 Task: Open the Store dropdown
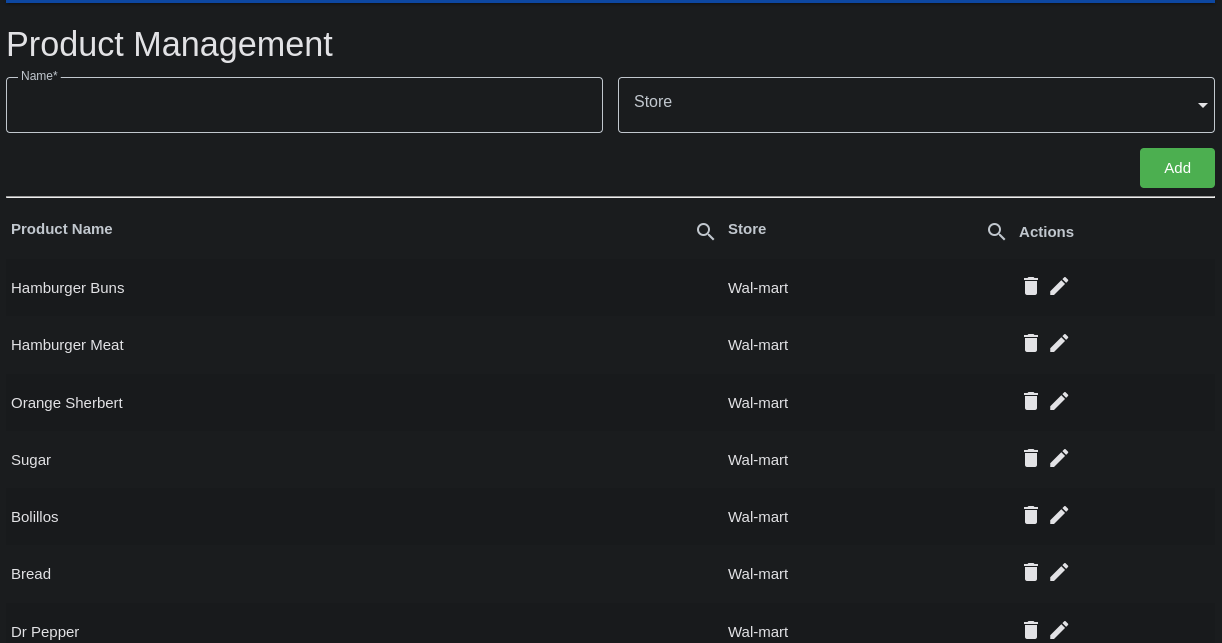(916, 105)
